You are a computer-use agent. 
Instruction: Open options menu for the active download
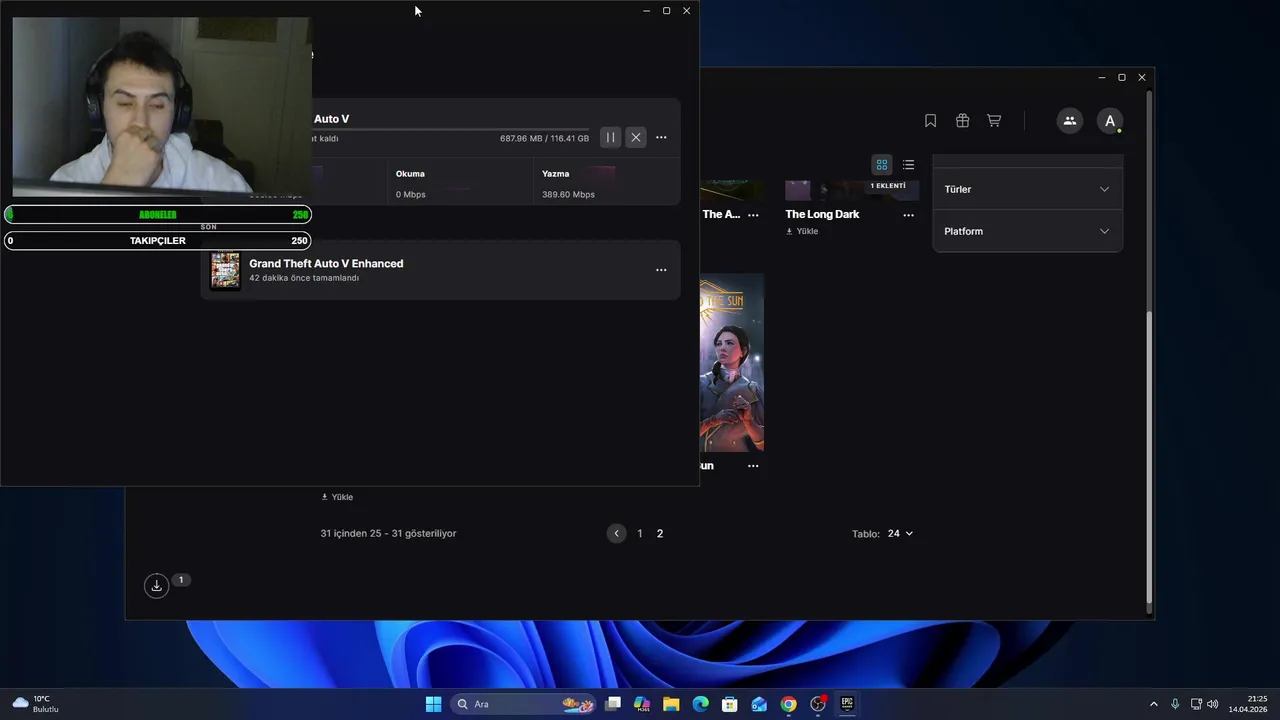click(x=661, y=137)
